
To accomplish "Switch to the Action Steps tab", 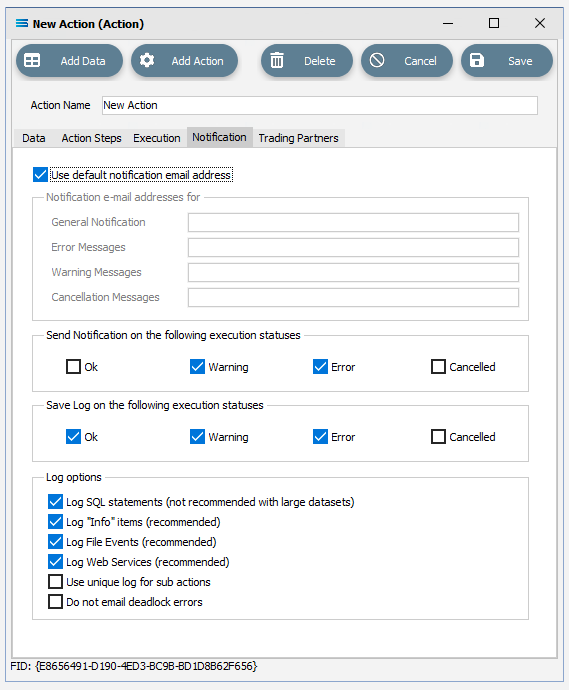I will click(x=92, y=138).
